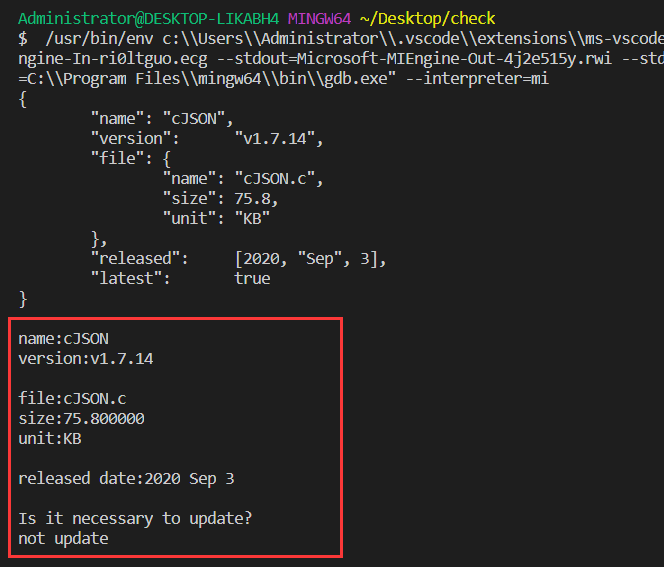Click the name:cJSON output line

click(63, 339)
